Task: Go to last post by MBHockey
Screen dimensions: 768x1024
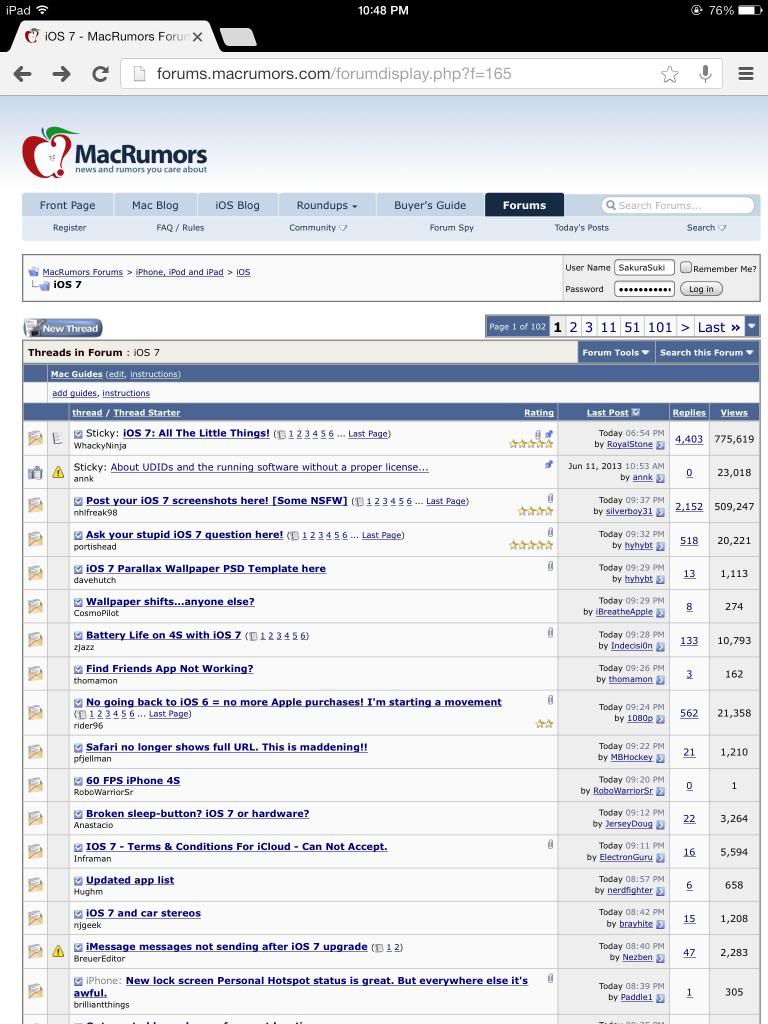Action: coord(660,758)
